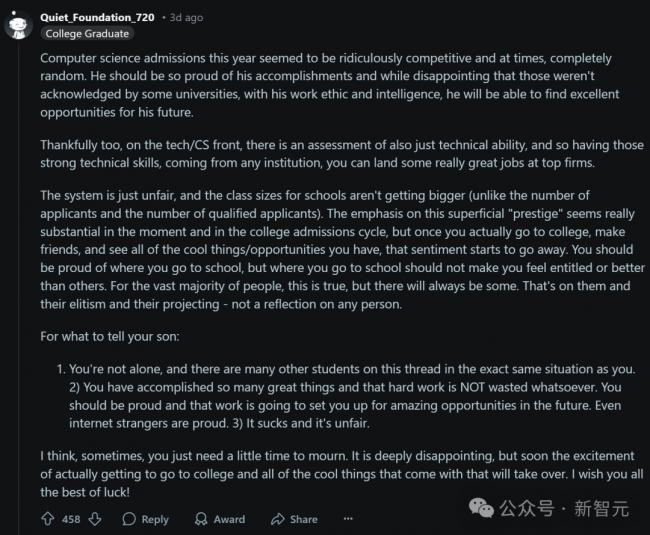
Task: Click the Reply speech bubble icon
Action: [x=129, y=519]
